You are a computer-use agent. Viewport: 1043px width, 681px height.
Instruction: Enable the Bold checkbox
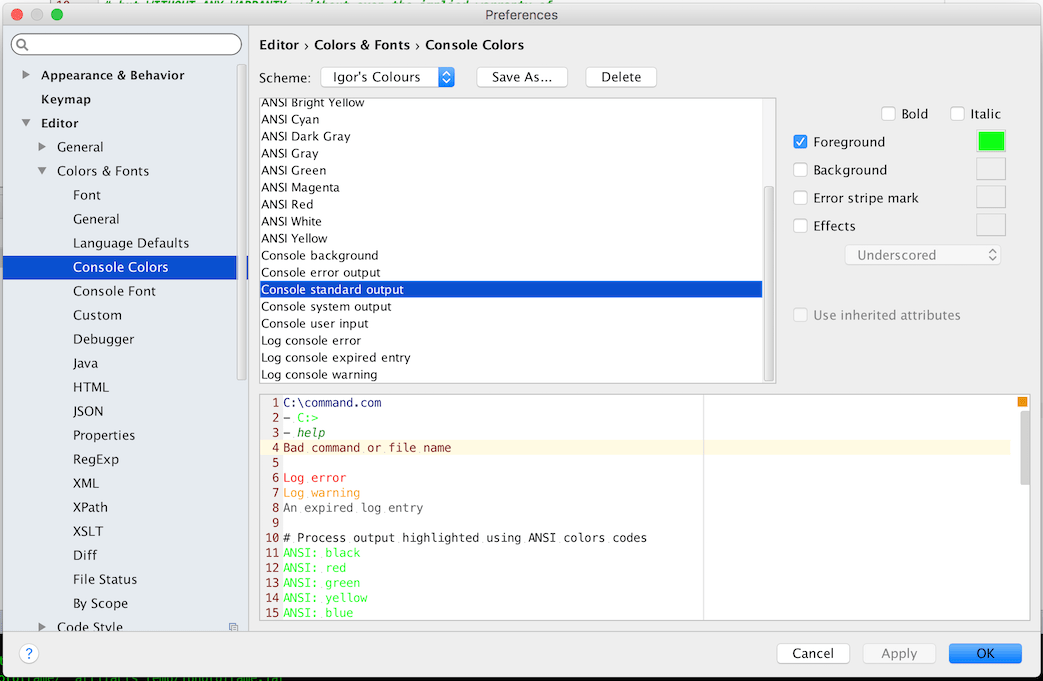pos(887,113)
